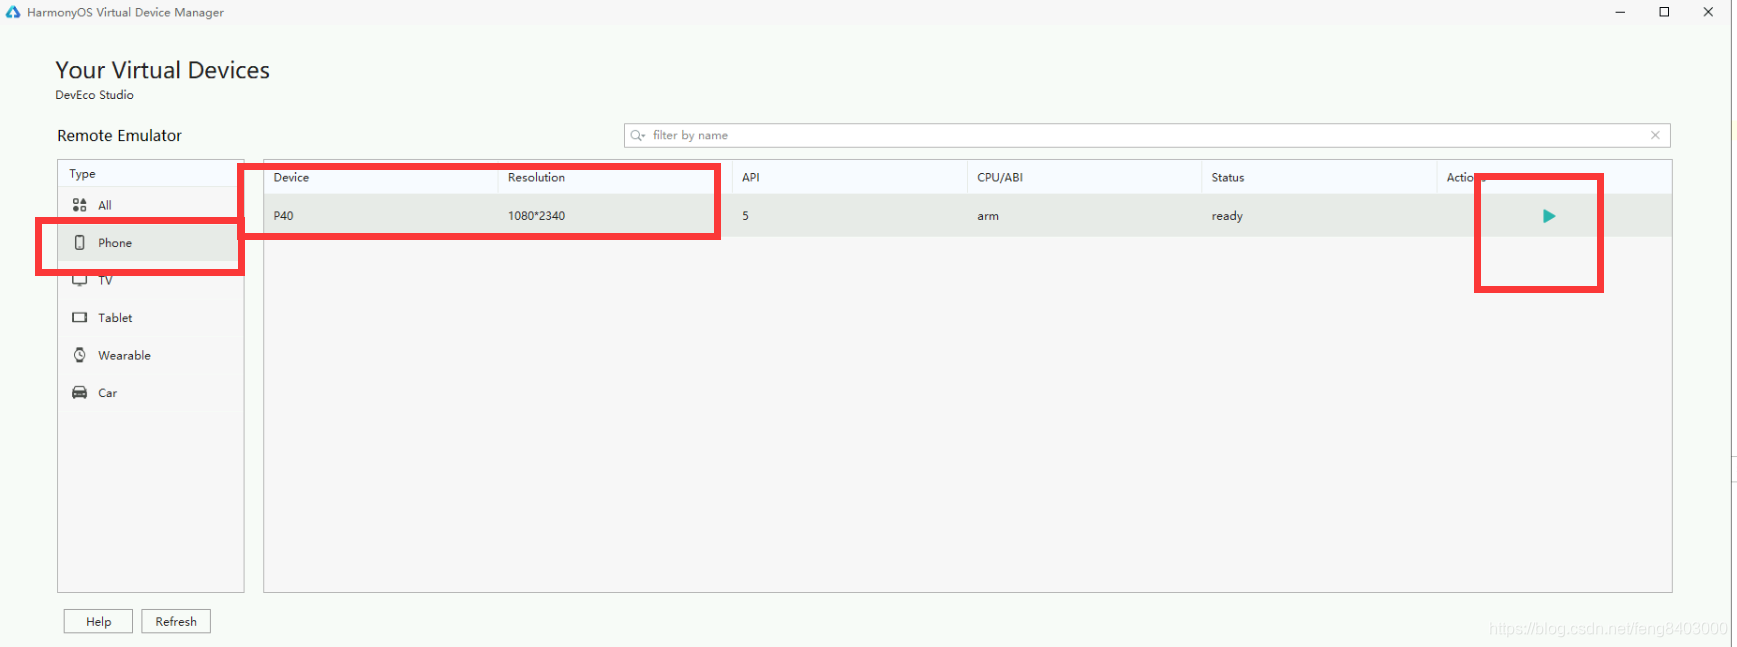Screen dimensions: 1737x647
Task: Select the TV type icon in the sidebar
Action: (x=80, y=281)
